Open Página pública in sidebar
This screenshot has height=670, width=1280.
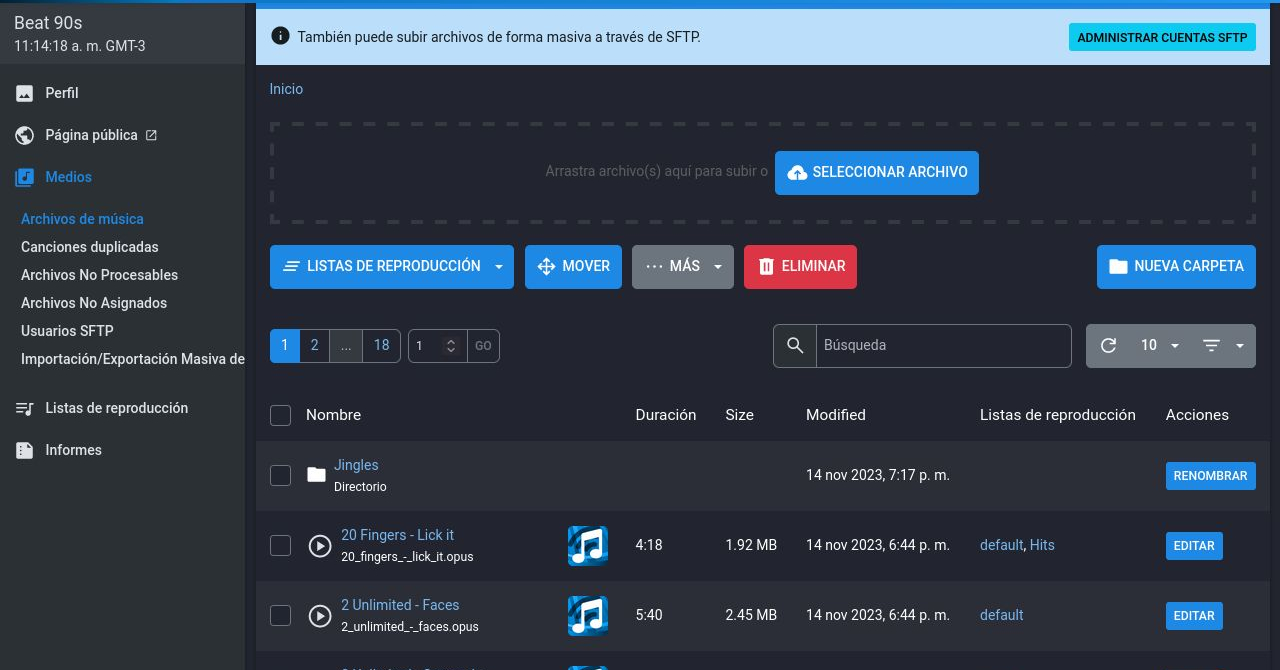coord(91,135)
